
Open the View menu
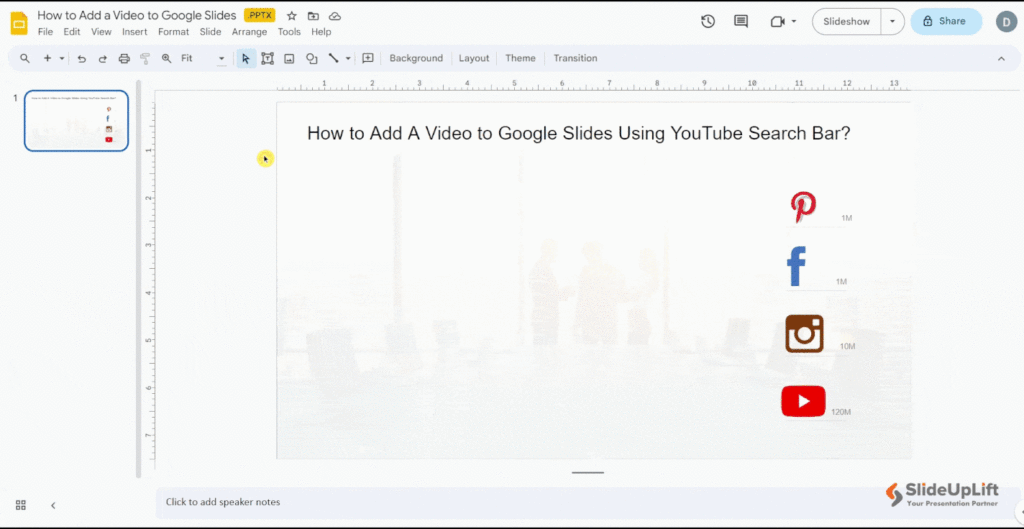pos(101,31)
